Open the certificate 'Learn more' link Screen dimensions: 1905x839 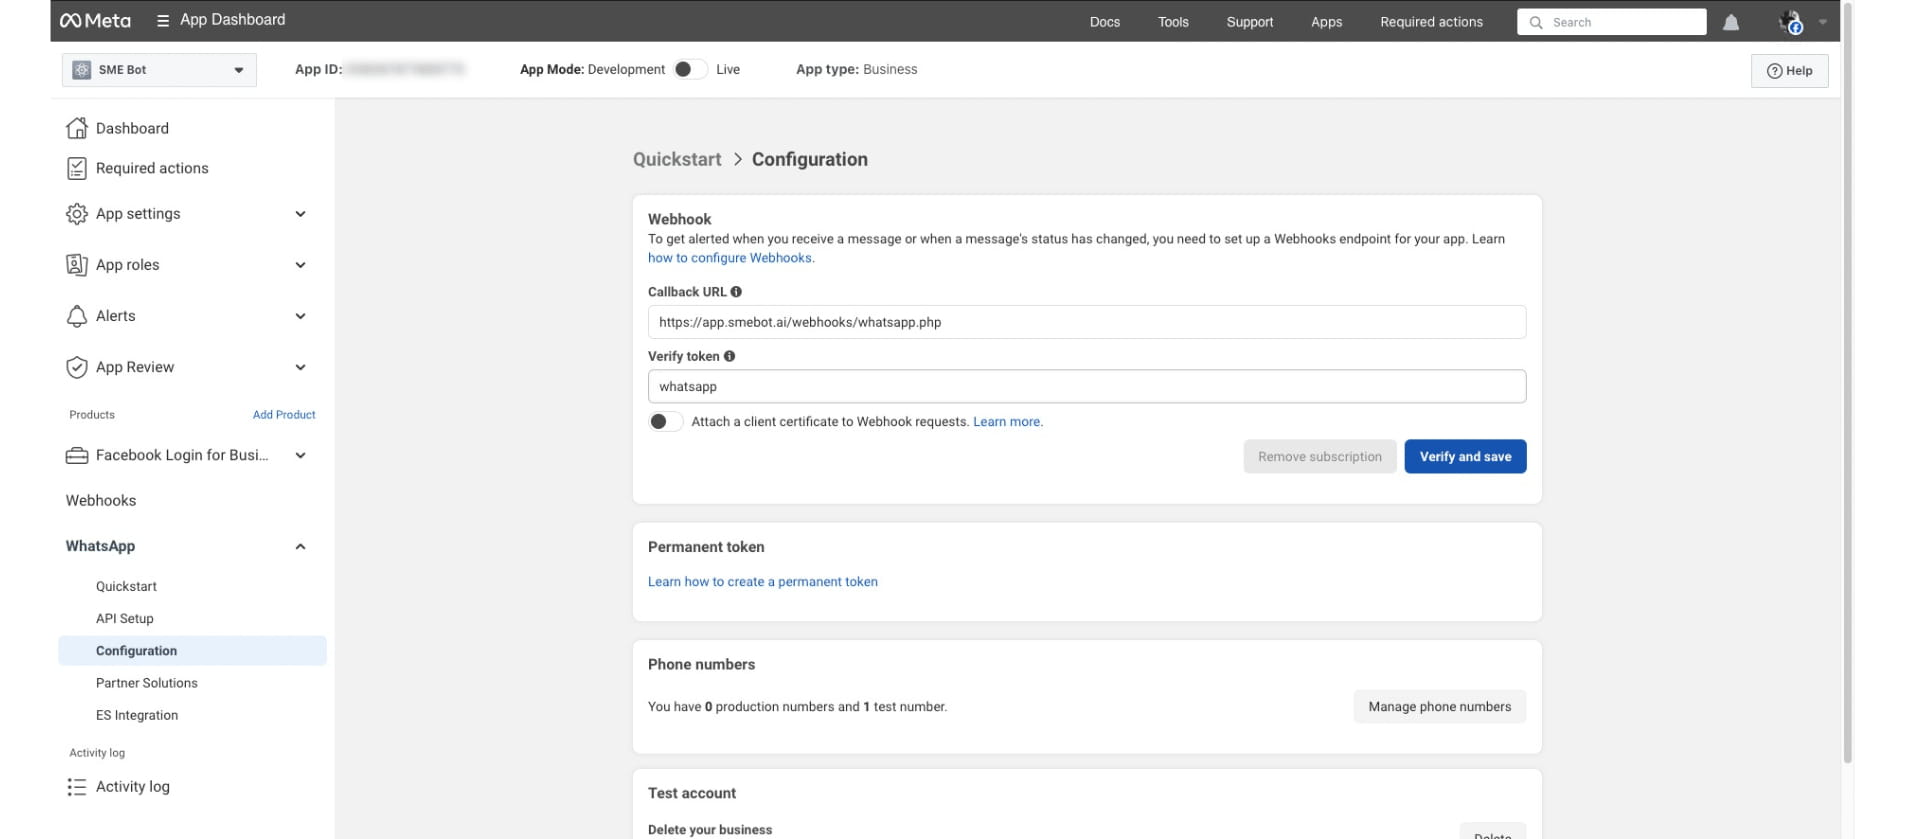1008,422
